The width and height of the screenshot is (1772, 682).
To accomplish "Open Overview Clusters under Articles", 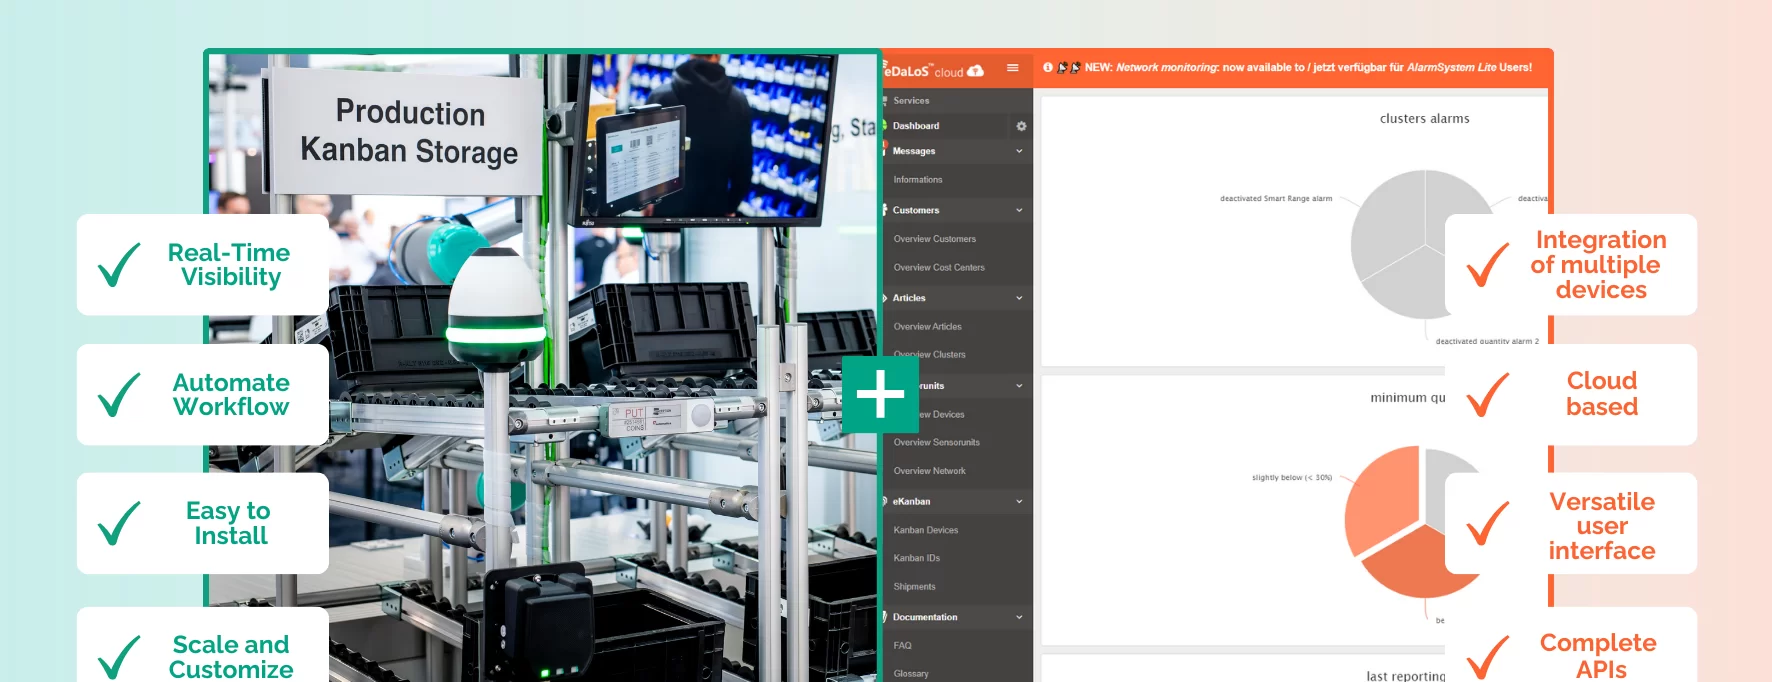I will (x=930, y=355).
